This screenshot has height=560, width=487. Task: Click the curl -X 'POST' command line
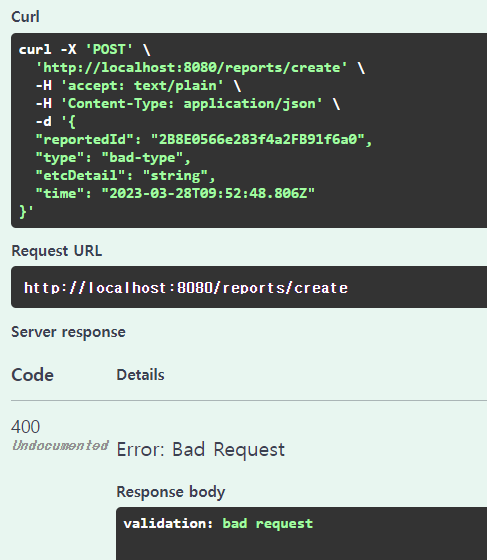(85, 50)
